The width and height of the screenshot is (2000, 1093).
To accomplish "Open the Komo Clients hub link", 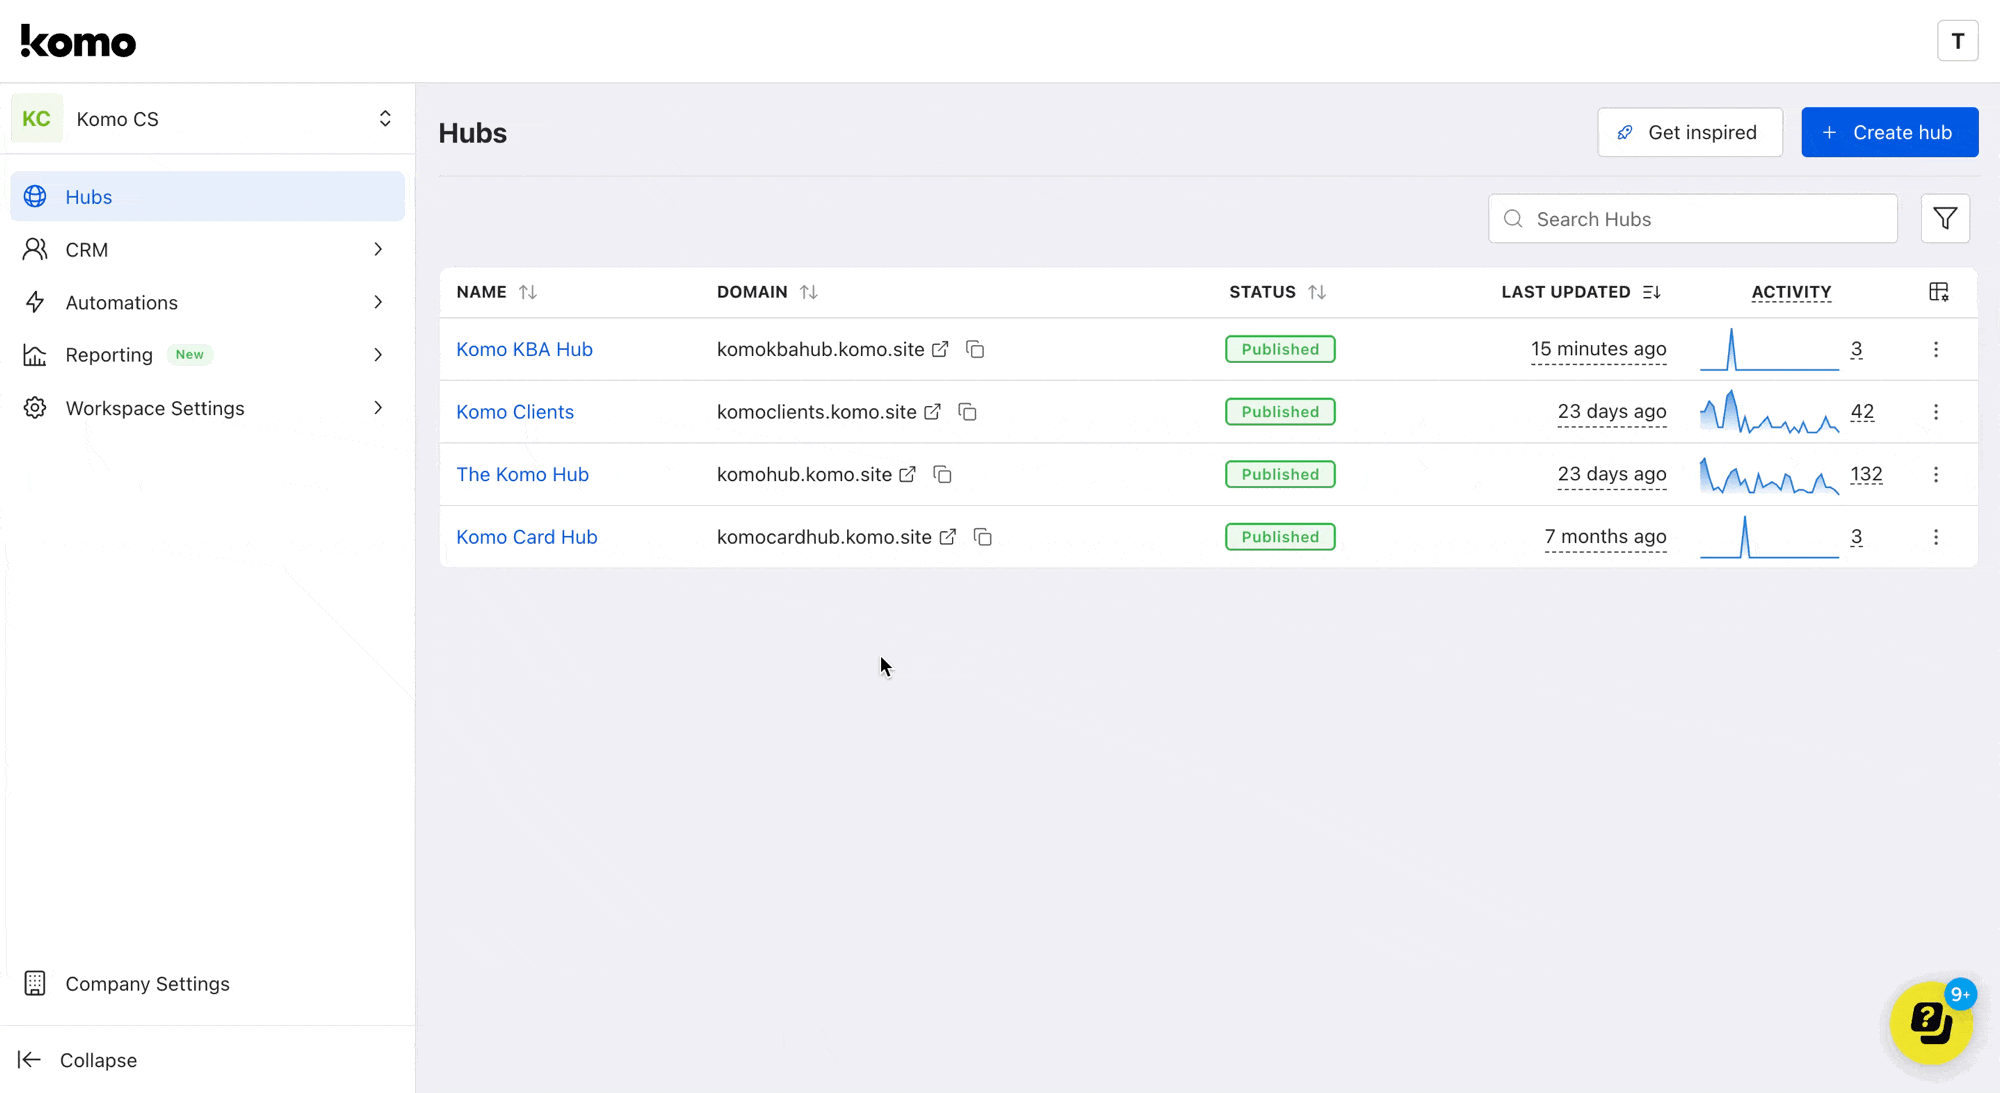I will [515, 412].
